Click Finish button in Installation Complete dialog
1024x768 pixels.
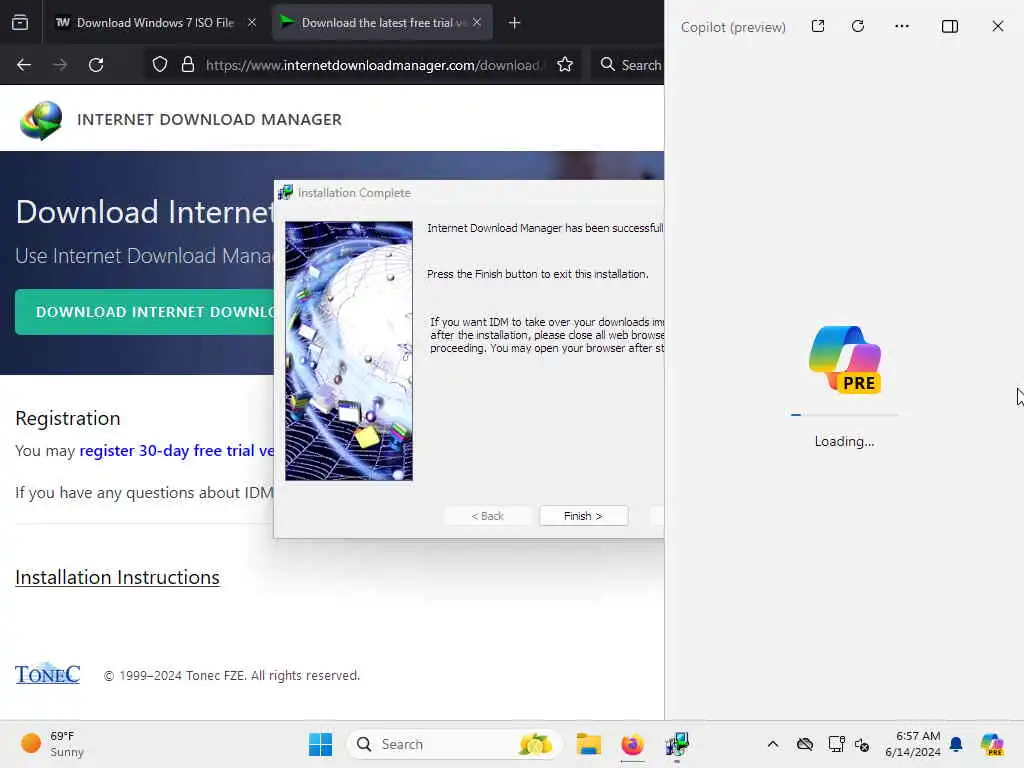(583, 516)
